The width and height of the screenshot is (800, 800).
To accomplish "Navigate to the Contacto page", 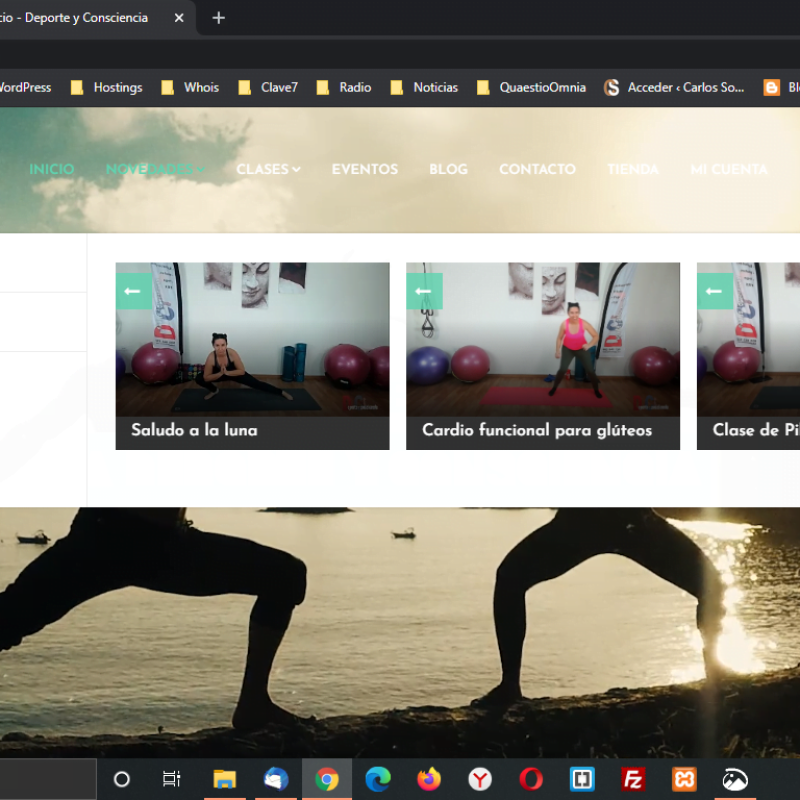I will click(x=537, y=169).
